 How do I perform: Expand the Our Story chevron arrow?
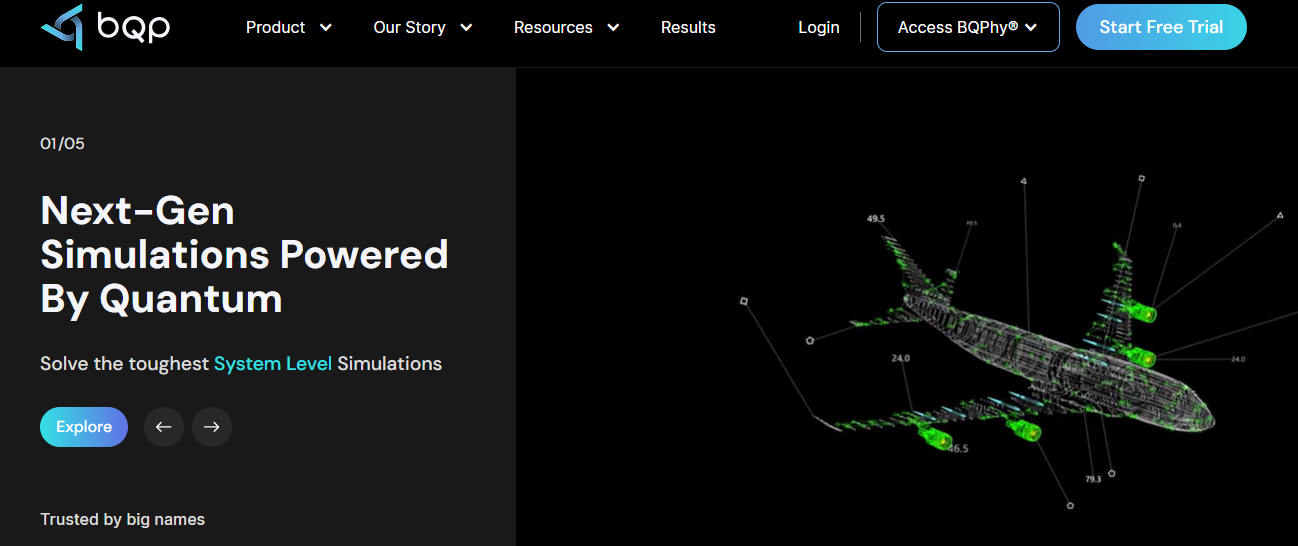pos(466,27)
